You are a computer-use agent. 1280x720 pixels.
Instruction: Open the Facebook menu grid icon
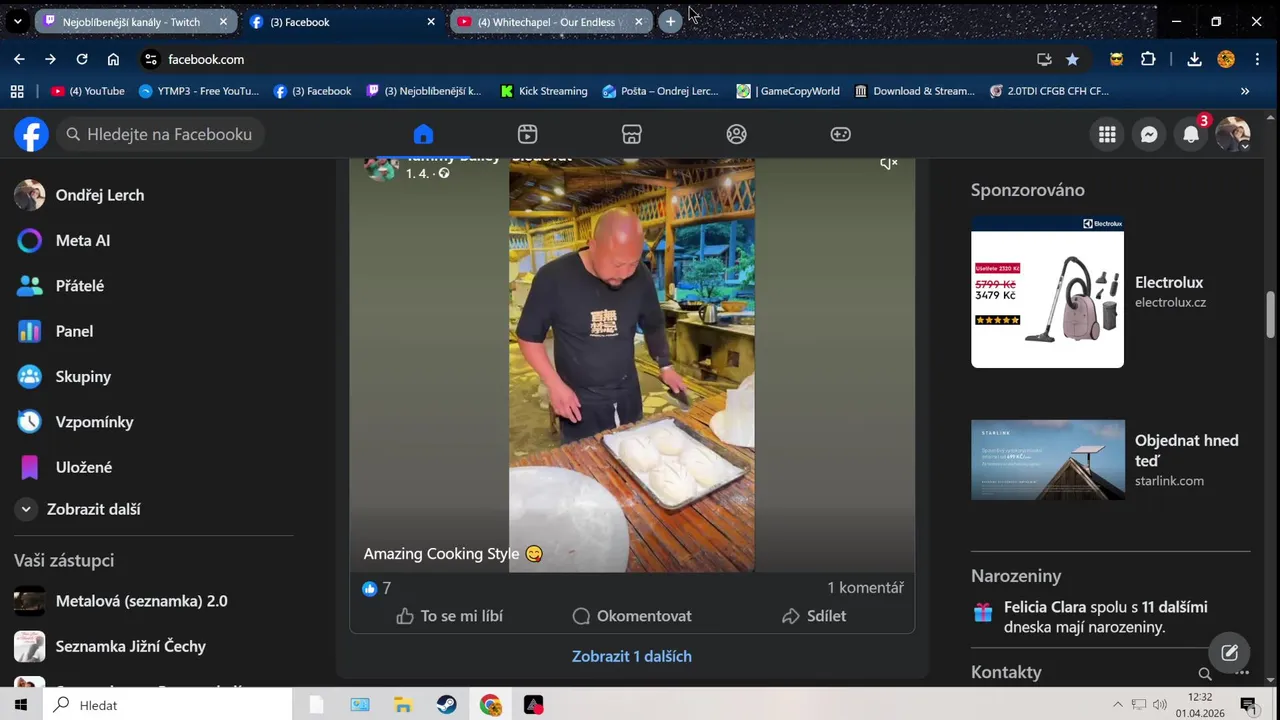[x=1107, y=134]
